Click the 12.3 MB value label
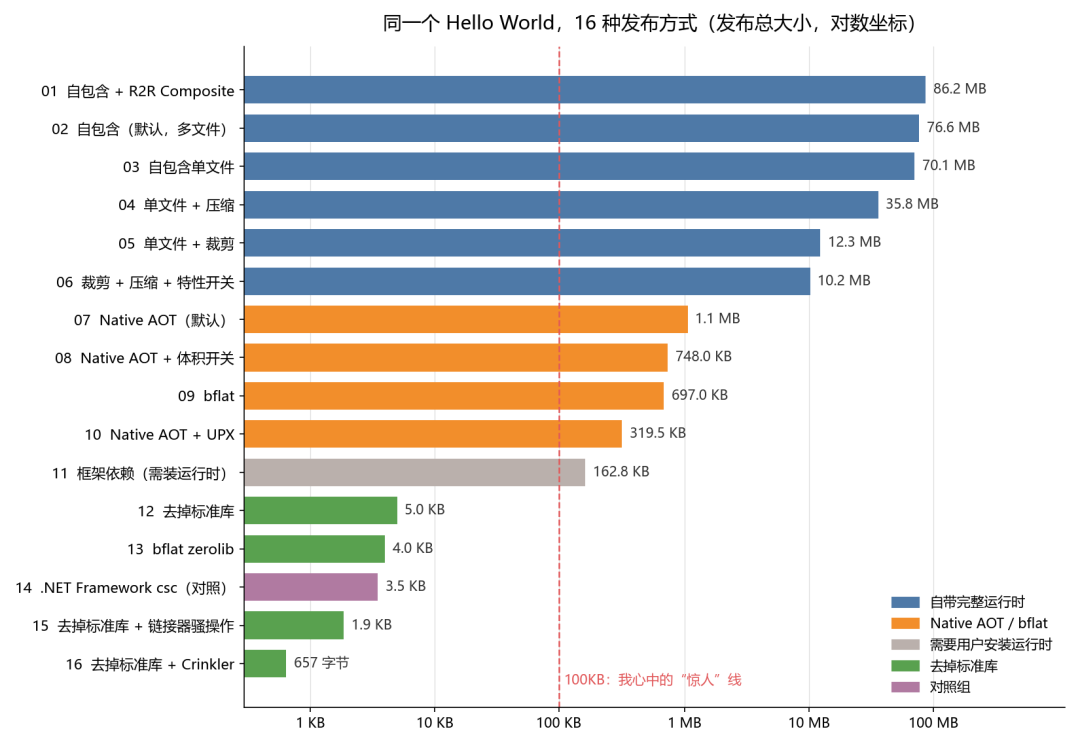Screen dimensions: 1080x746 pyautogui.click(x=854, y=242)
